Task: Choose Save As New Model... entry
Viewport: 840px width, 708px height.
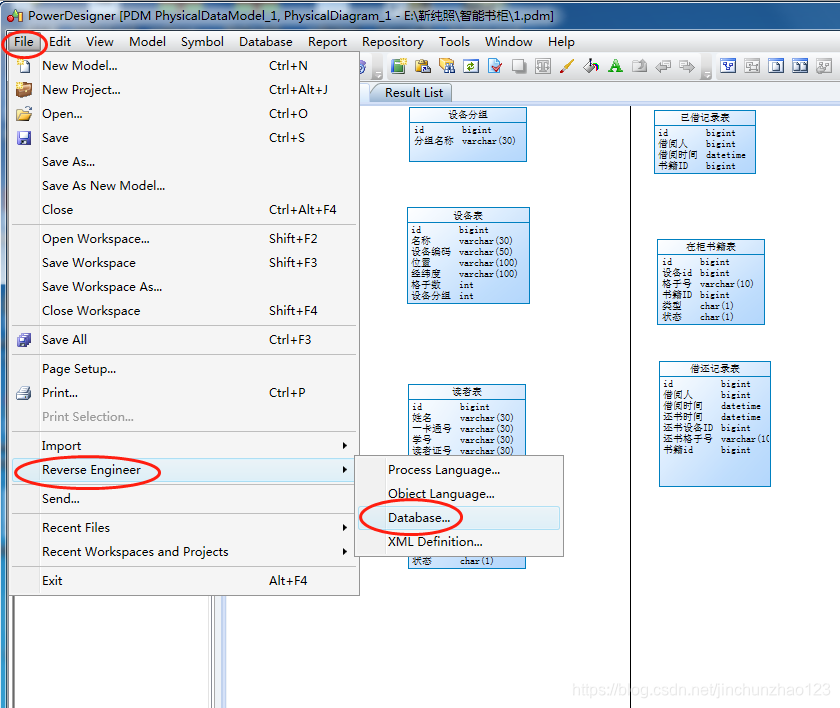Action: tap(183, 186)
